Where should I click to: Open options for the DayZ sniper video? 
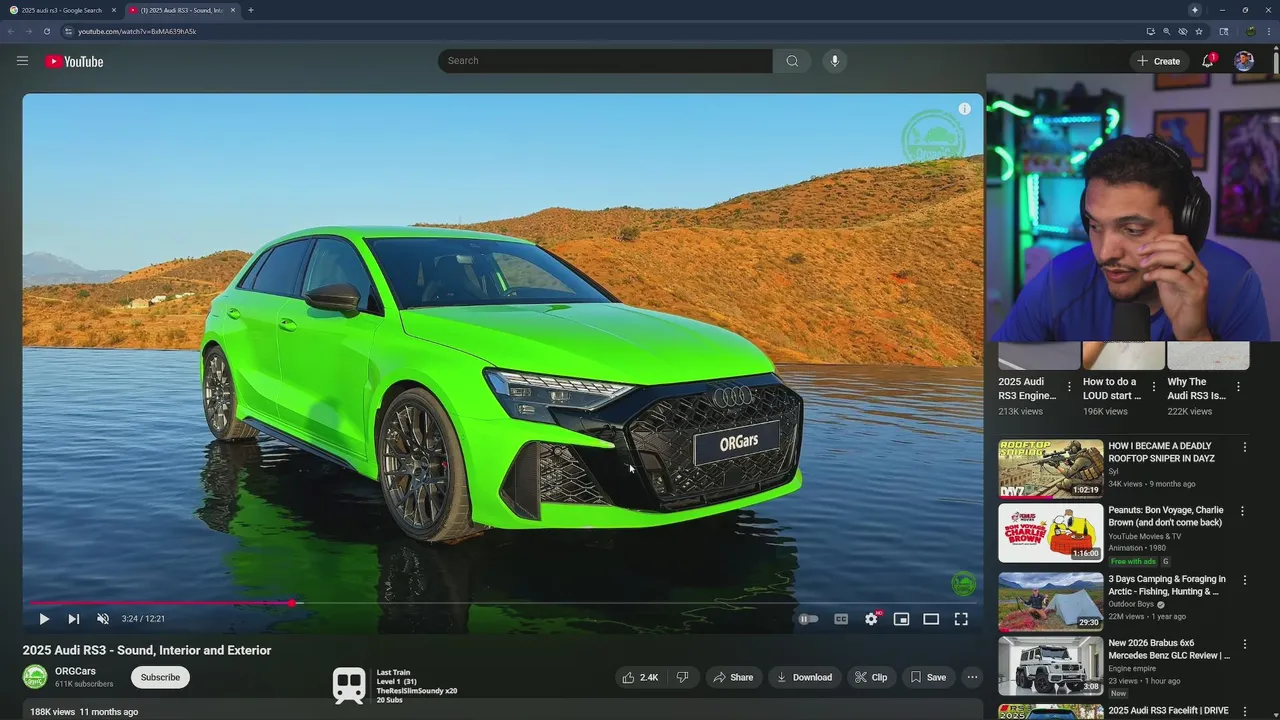tap(1245, 447)
